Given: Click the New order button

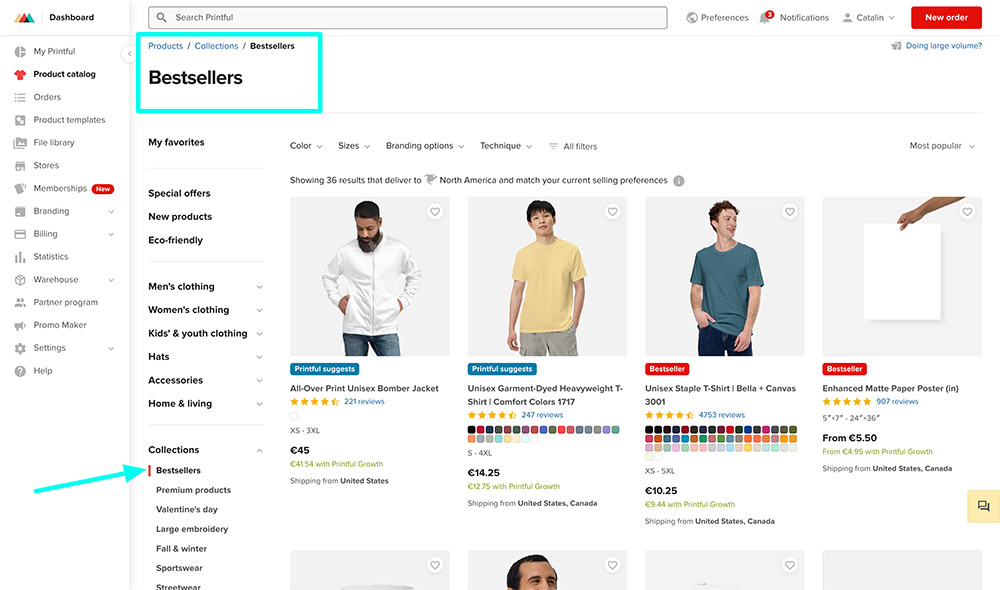Looking at the screenshot, I should [946, 17].
